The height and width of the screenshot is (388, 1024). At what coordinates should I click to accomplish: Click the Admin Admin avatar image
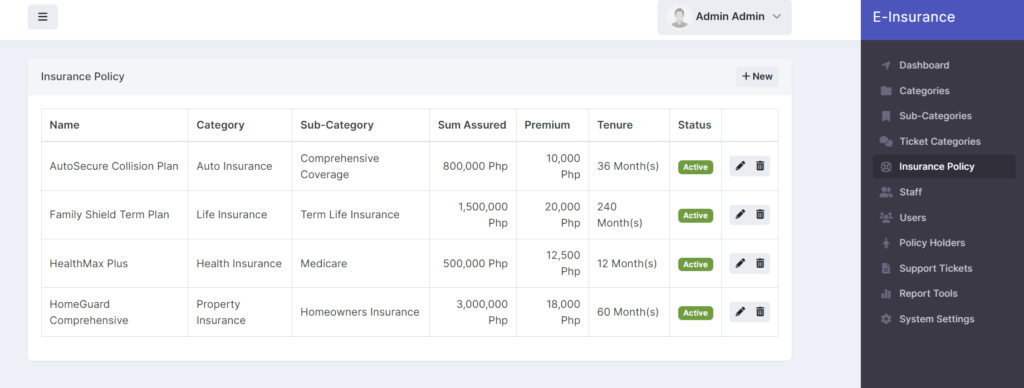click(x=679, y=17)
